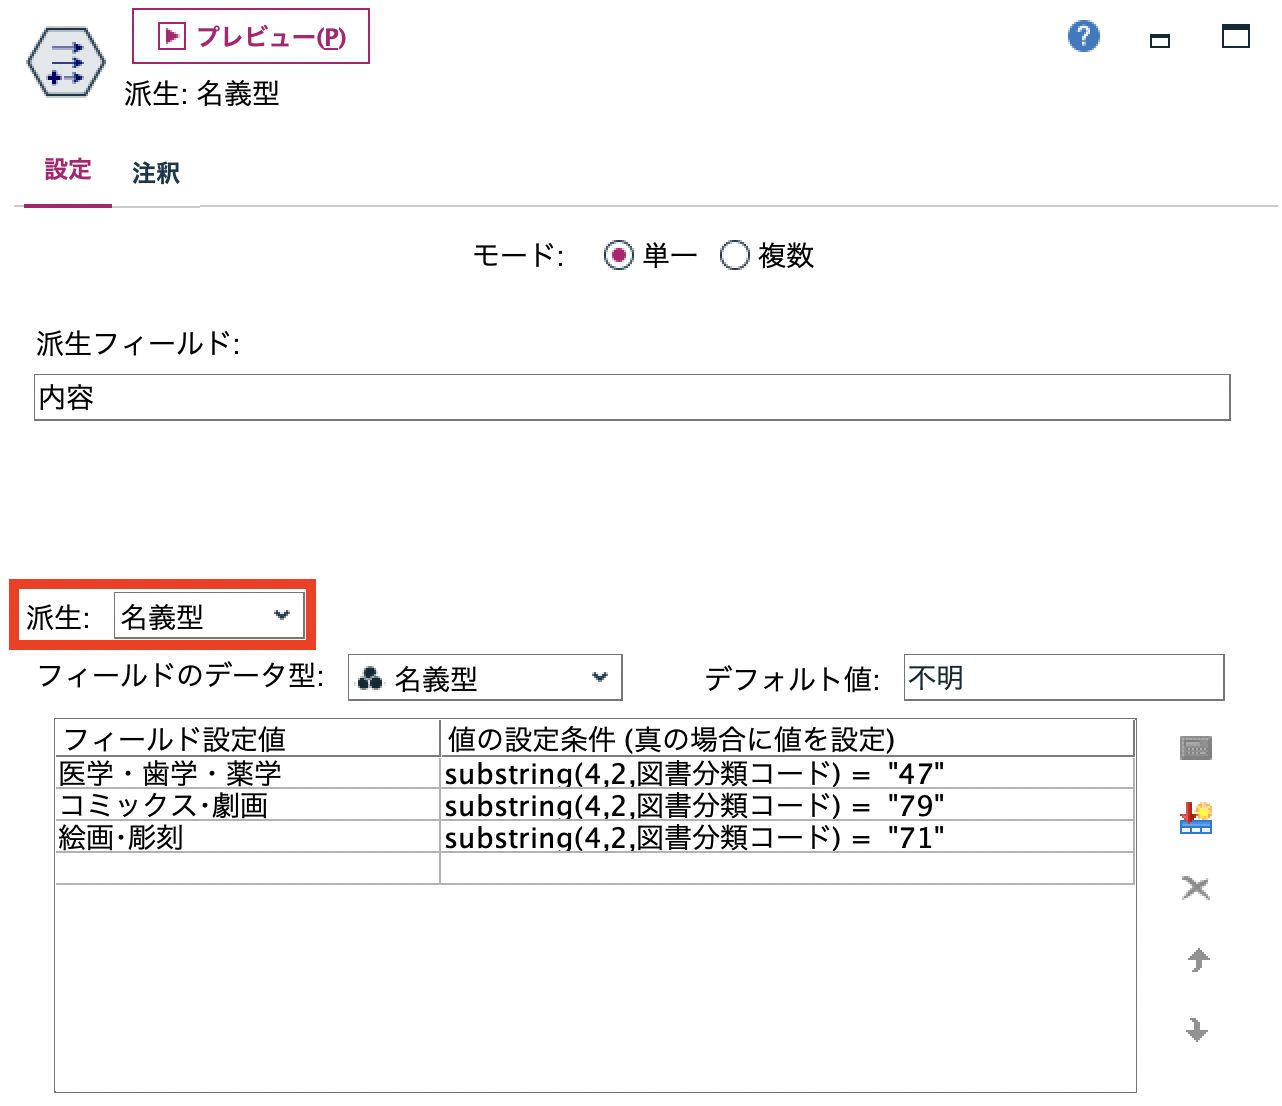Click the insert field values icon

[x=1195, y=817]
